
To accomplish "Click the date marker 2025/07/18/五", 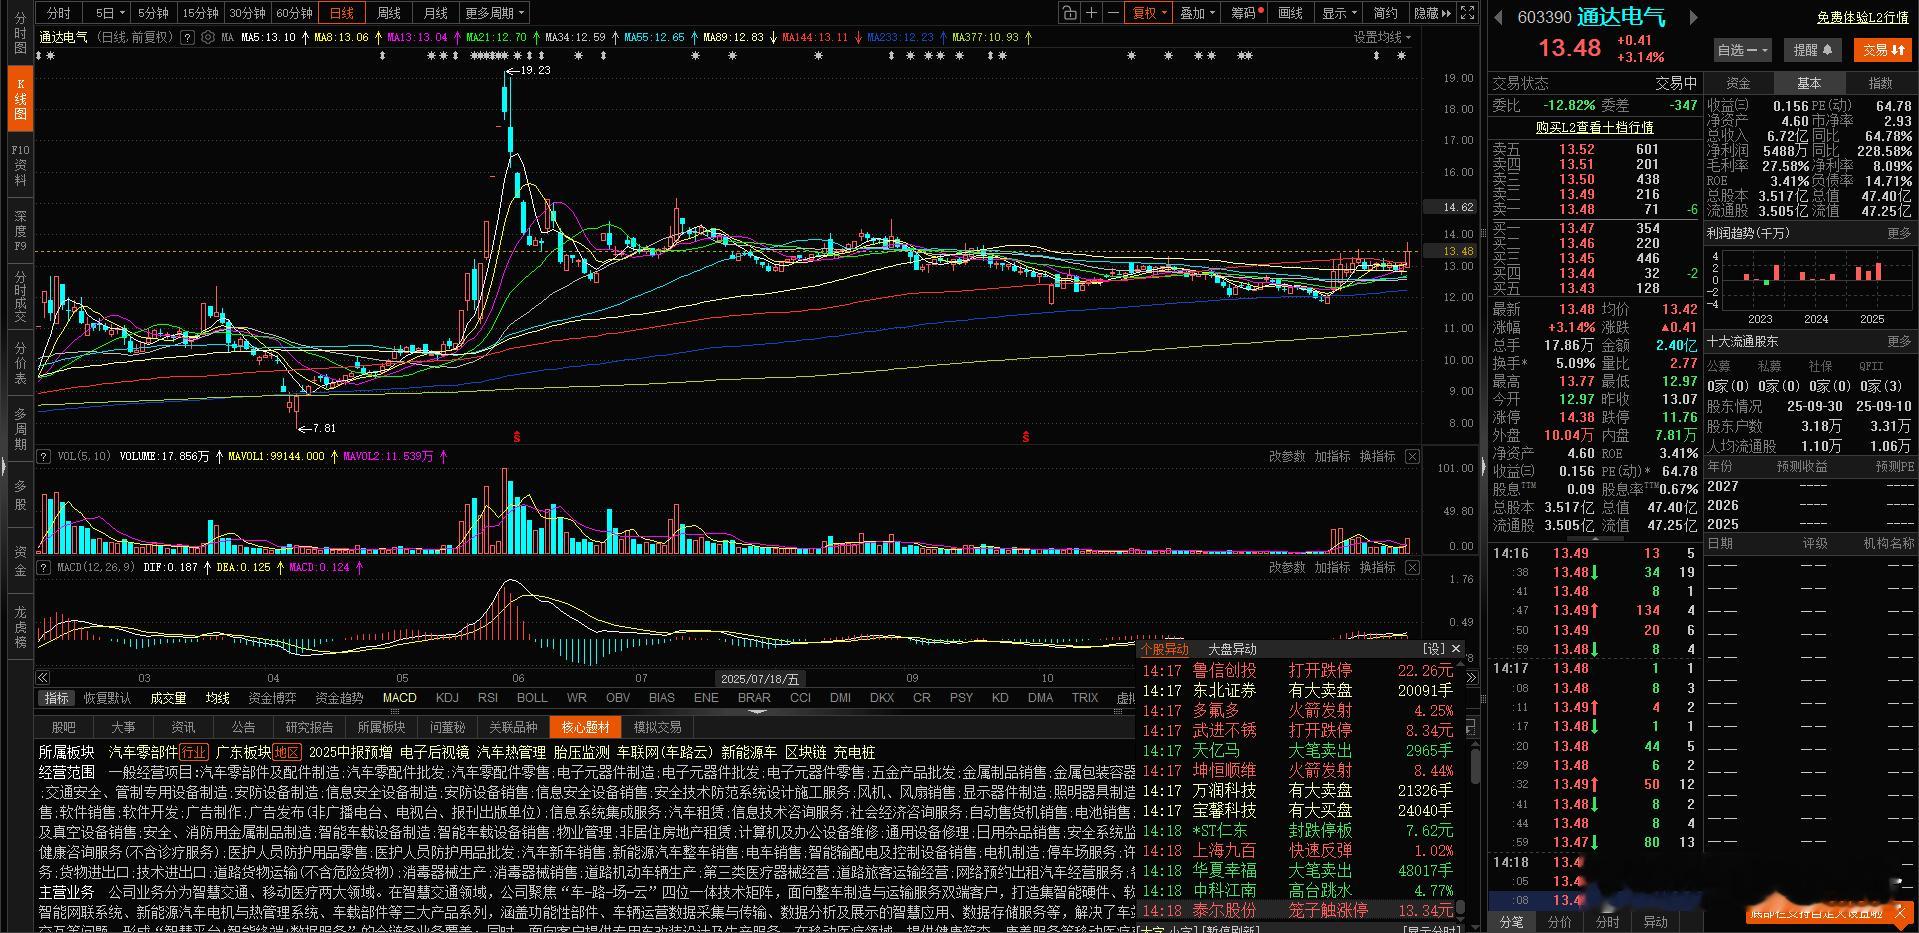I will (x=760, y=678).
